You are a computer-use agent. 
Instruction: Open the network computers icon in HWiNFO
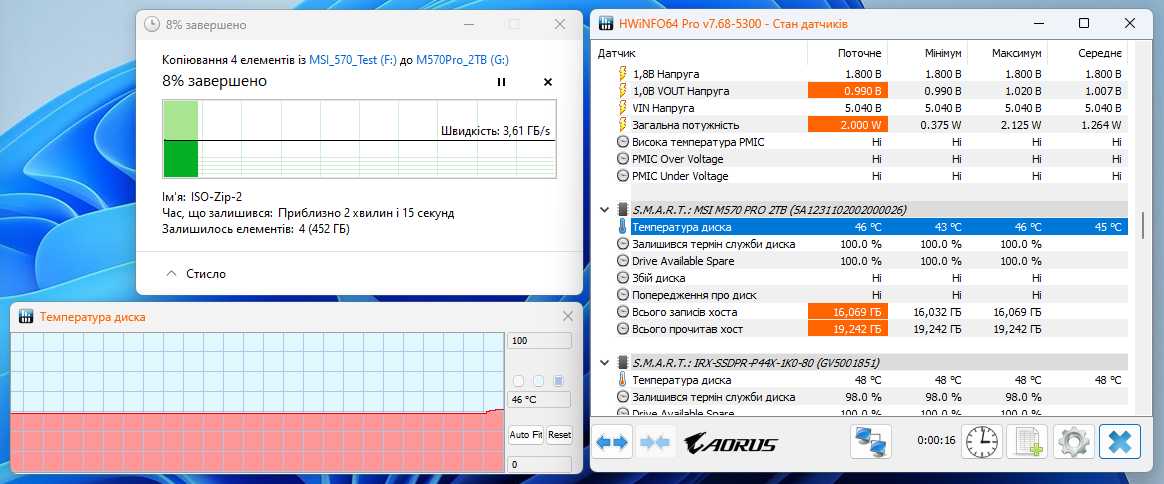(870, 442)
